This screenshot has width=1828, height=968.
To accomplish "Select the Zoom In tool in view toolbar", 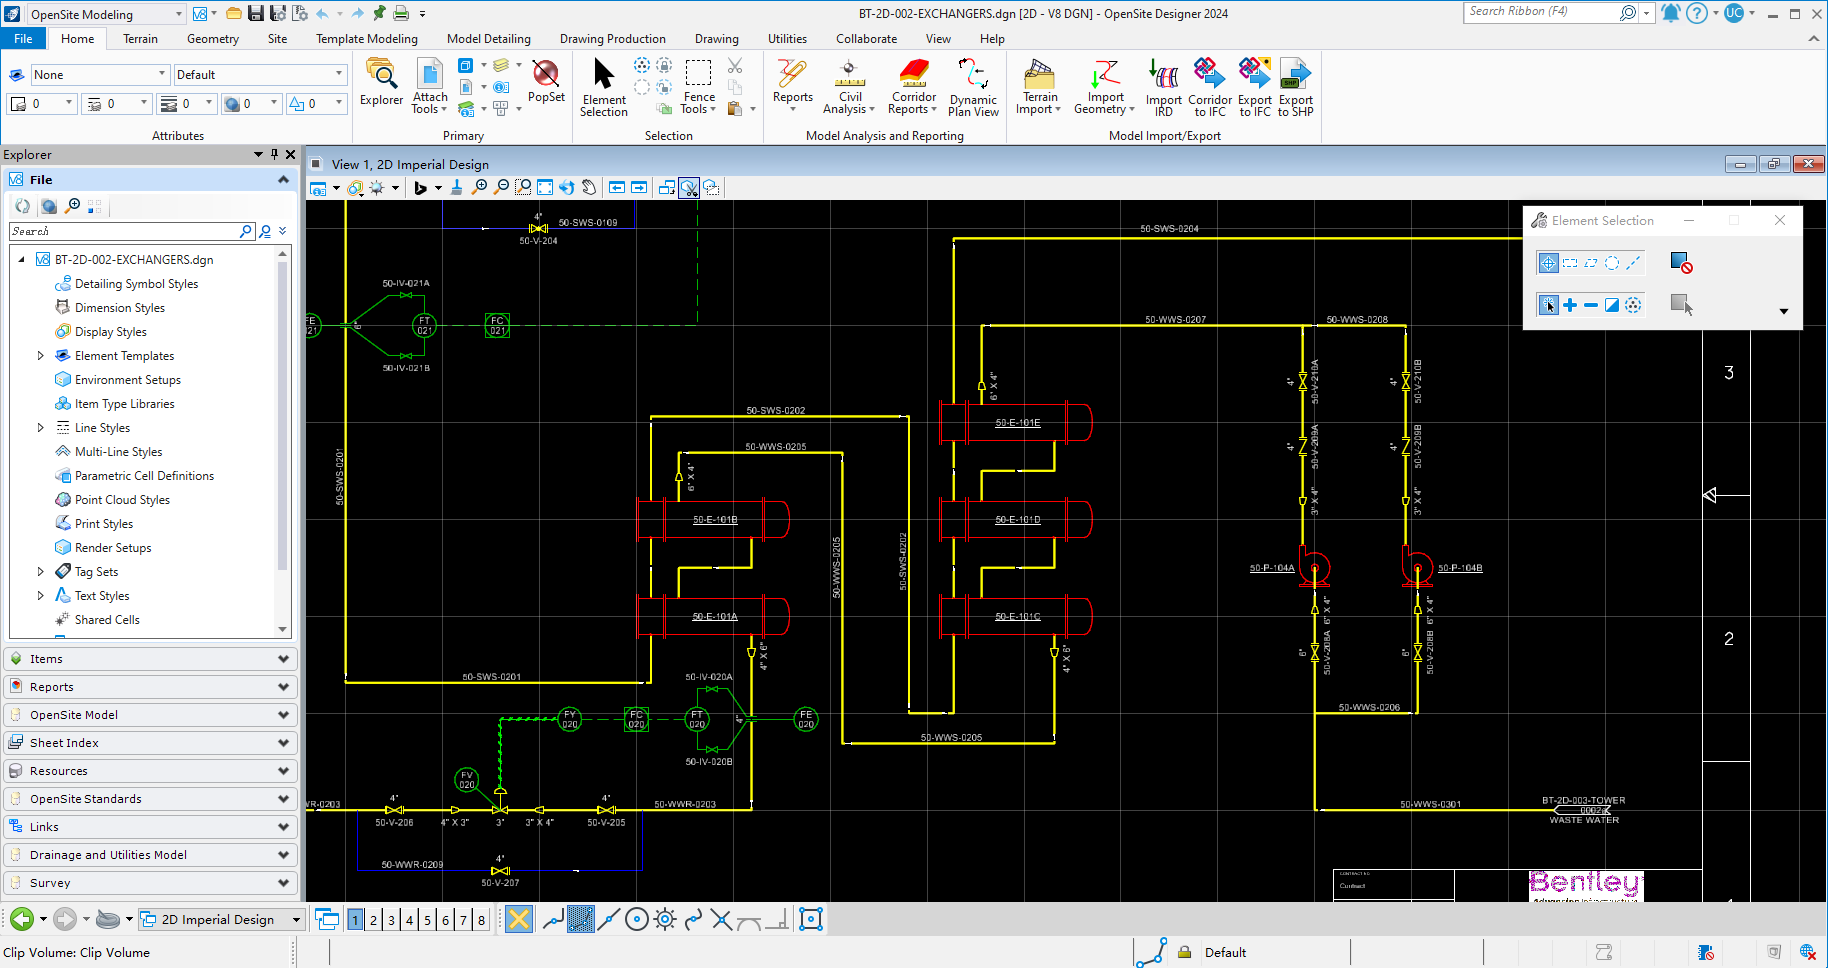I will pyautogui.click(x=480, y=187).
